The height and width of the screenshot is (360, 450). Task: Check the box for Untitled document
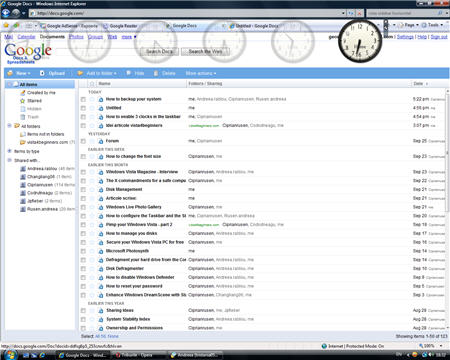[83, 108]
